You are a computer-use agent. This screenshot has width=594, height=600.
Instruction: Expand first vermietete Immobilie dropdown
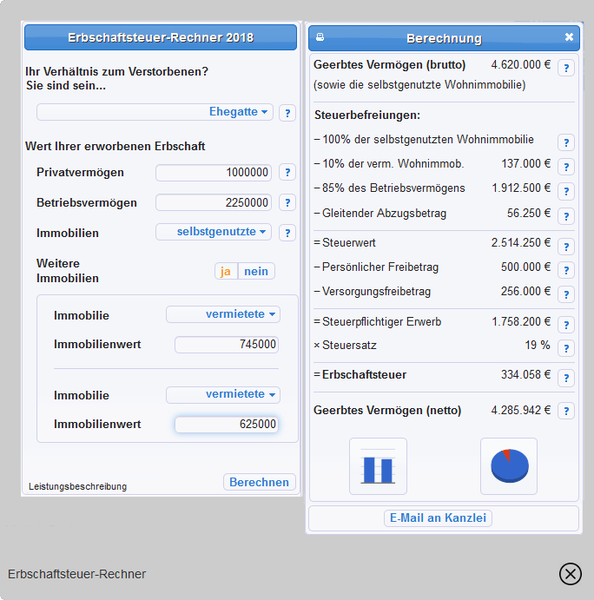(223, 314)
